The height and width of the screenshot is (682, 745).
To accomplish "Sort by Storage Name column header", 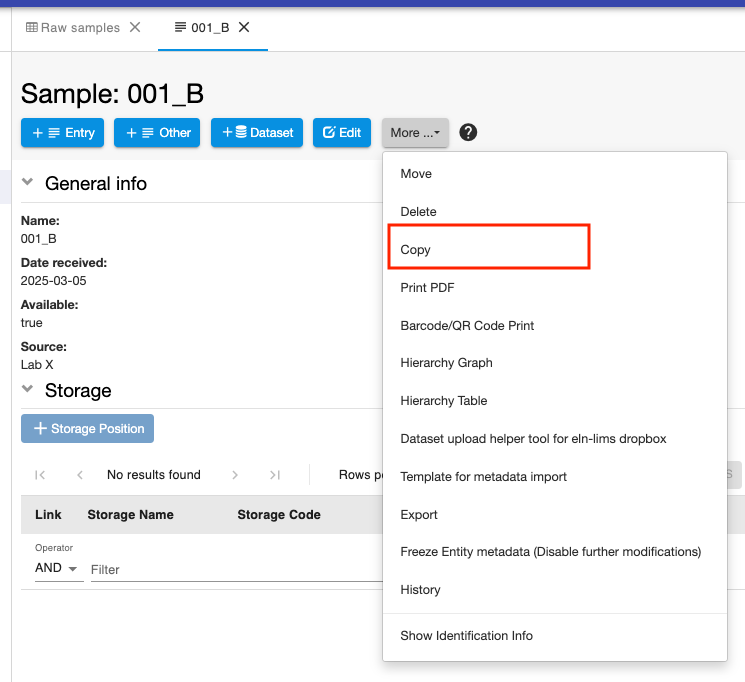I will point(130,515).
